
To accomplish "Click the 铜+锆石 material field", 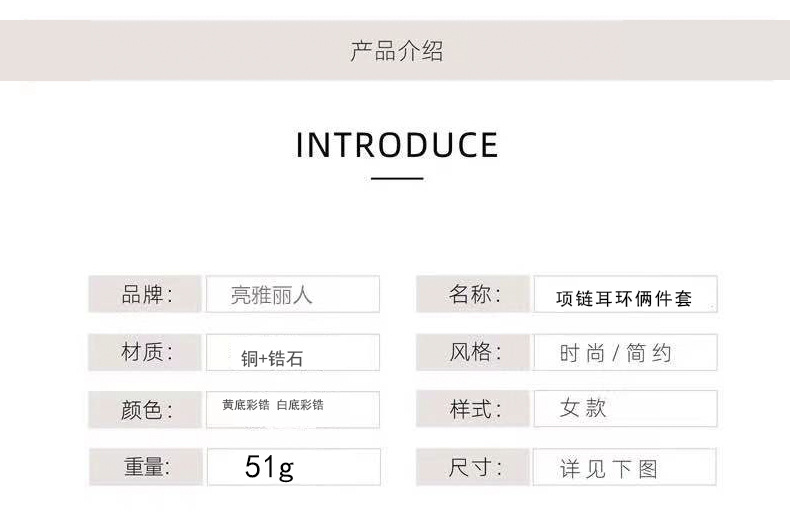I will pos(293,355).
